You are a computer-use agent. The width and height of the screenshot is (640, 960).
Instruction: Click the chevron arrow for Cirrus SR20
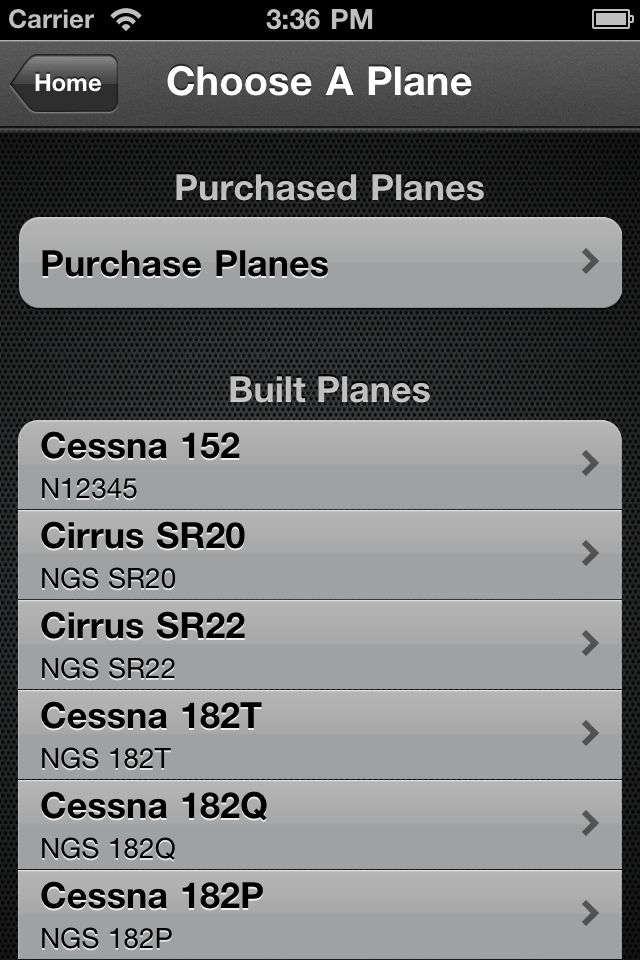point(590,553)
